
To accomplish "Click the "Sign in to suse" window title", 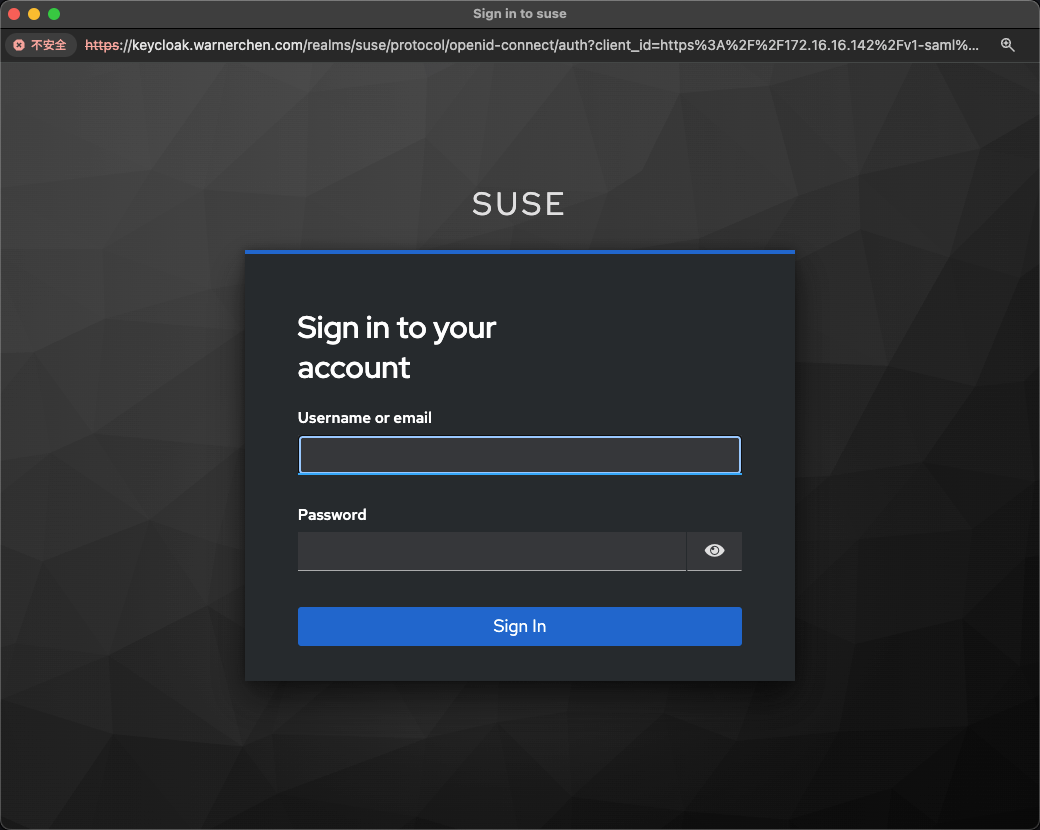I will pyautogui.click(x=519, y=14).
